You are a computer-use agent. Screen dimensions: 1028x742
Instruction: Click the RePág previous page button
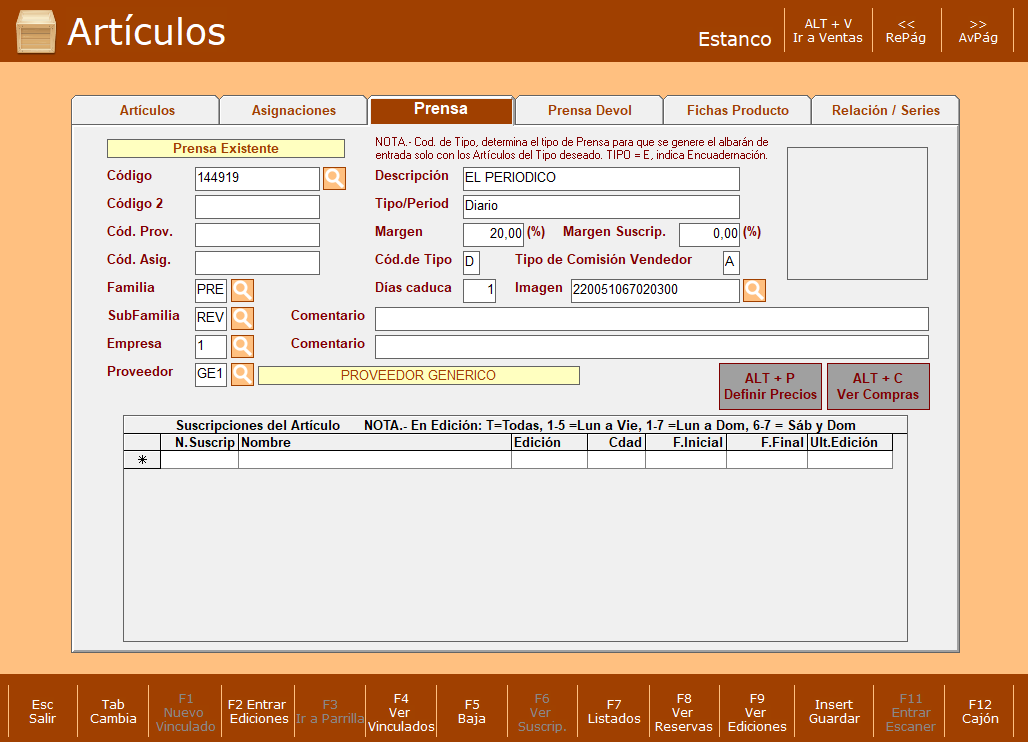[x=906, y=31]
